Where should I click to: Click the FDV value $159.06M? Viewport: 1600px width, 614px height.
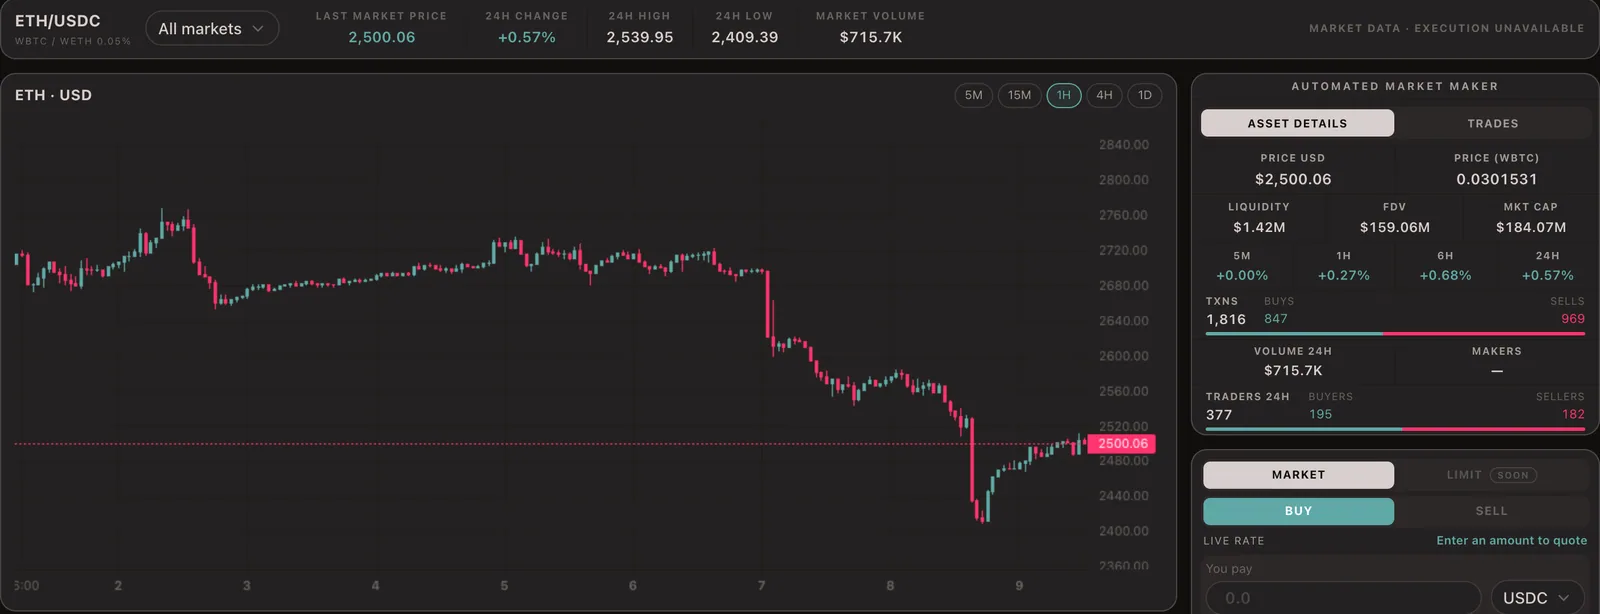1394,227
